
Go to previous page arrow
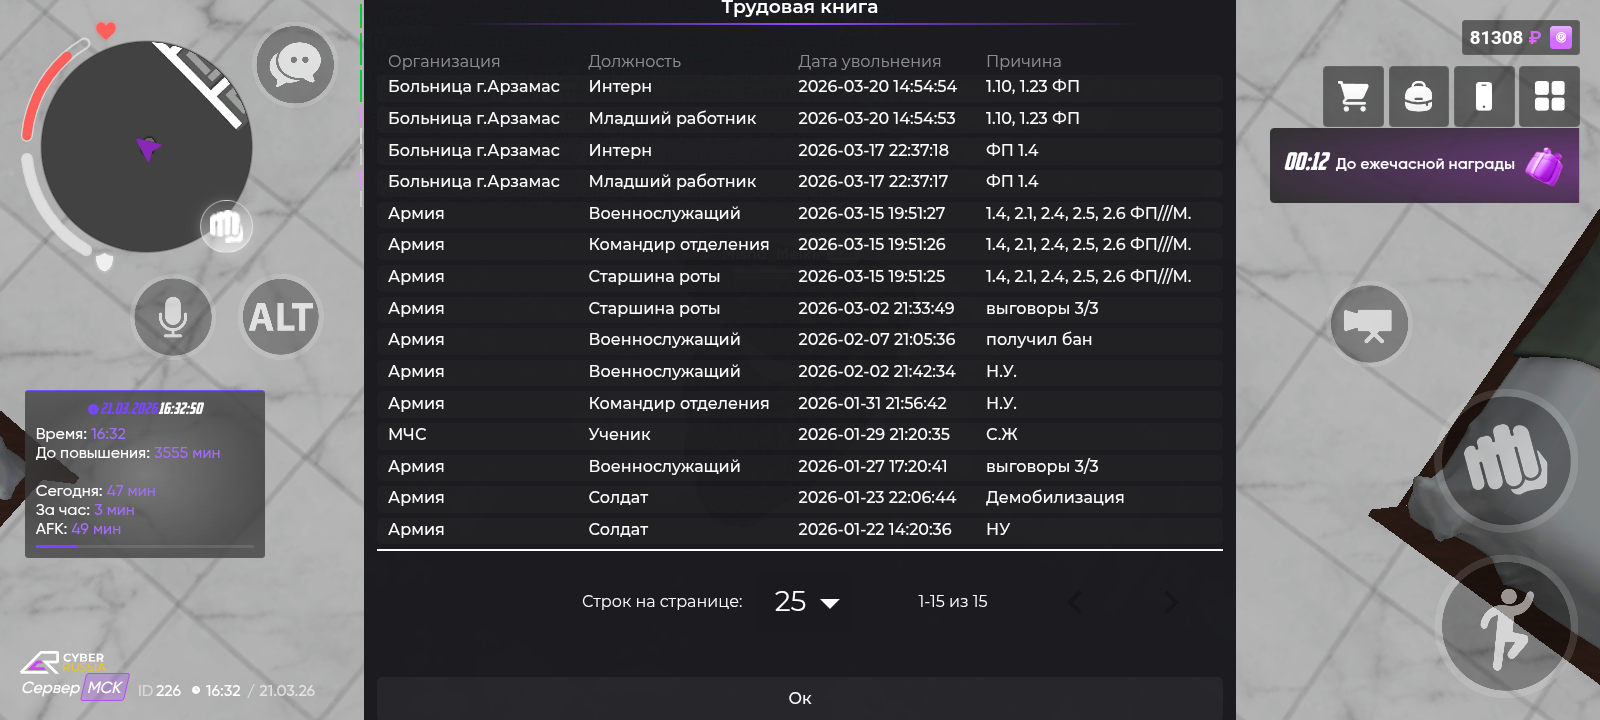(x=1076, y=602)
